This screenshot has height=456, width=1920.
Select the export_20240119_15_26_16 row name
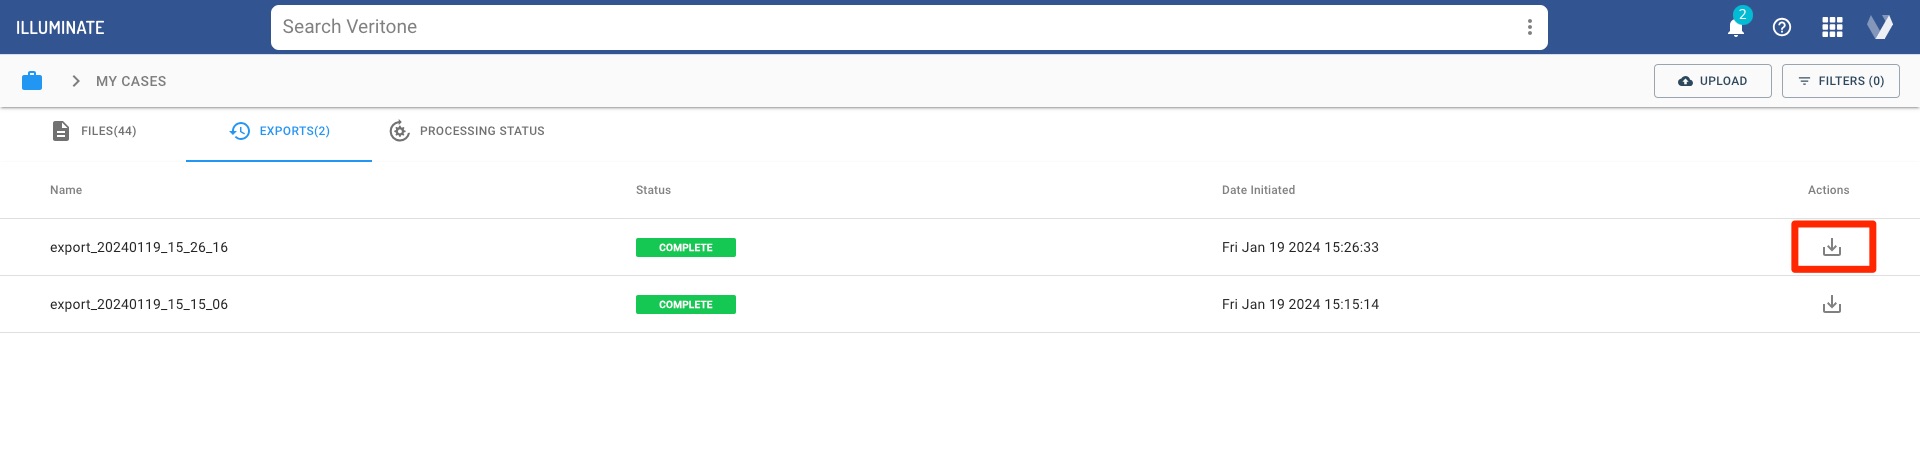[139, 247]
